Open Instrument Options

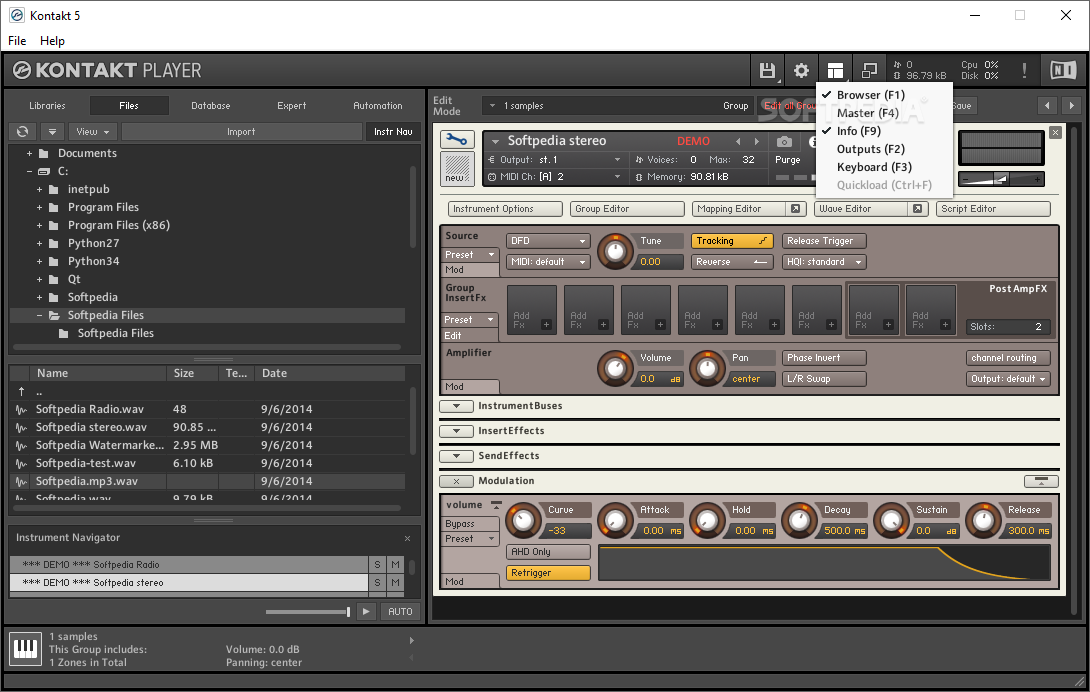(505, 209)
